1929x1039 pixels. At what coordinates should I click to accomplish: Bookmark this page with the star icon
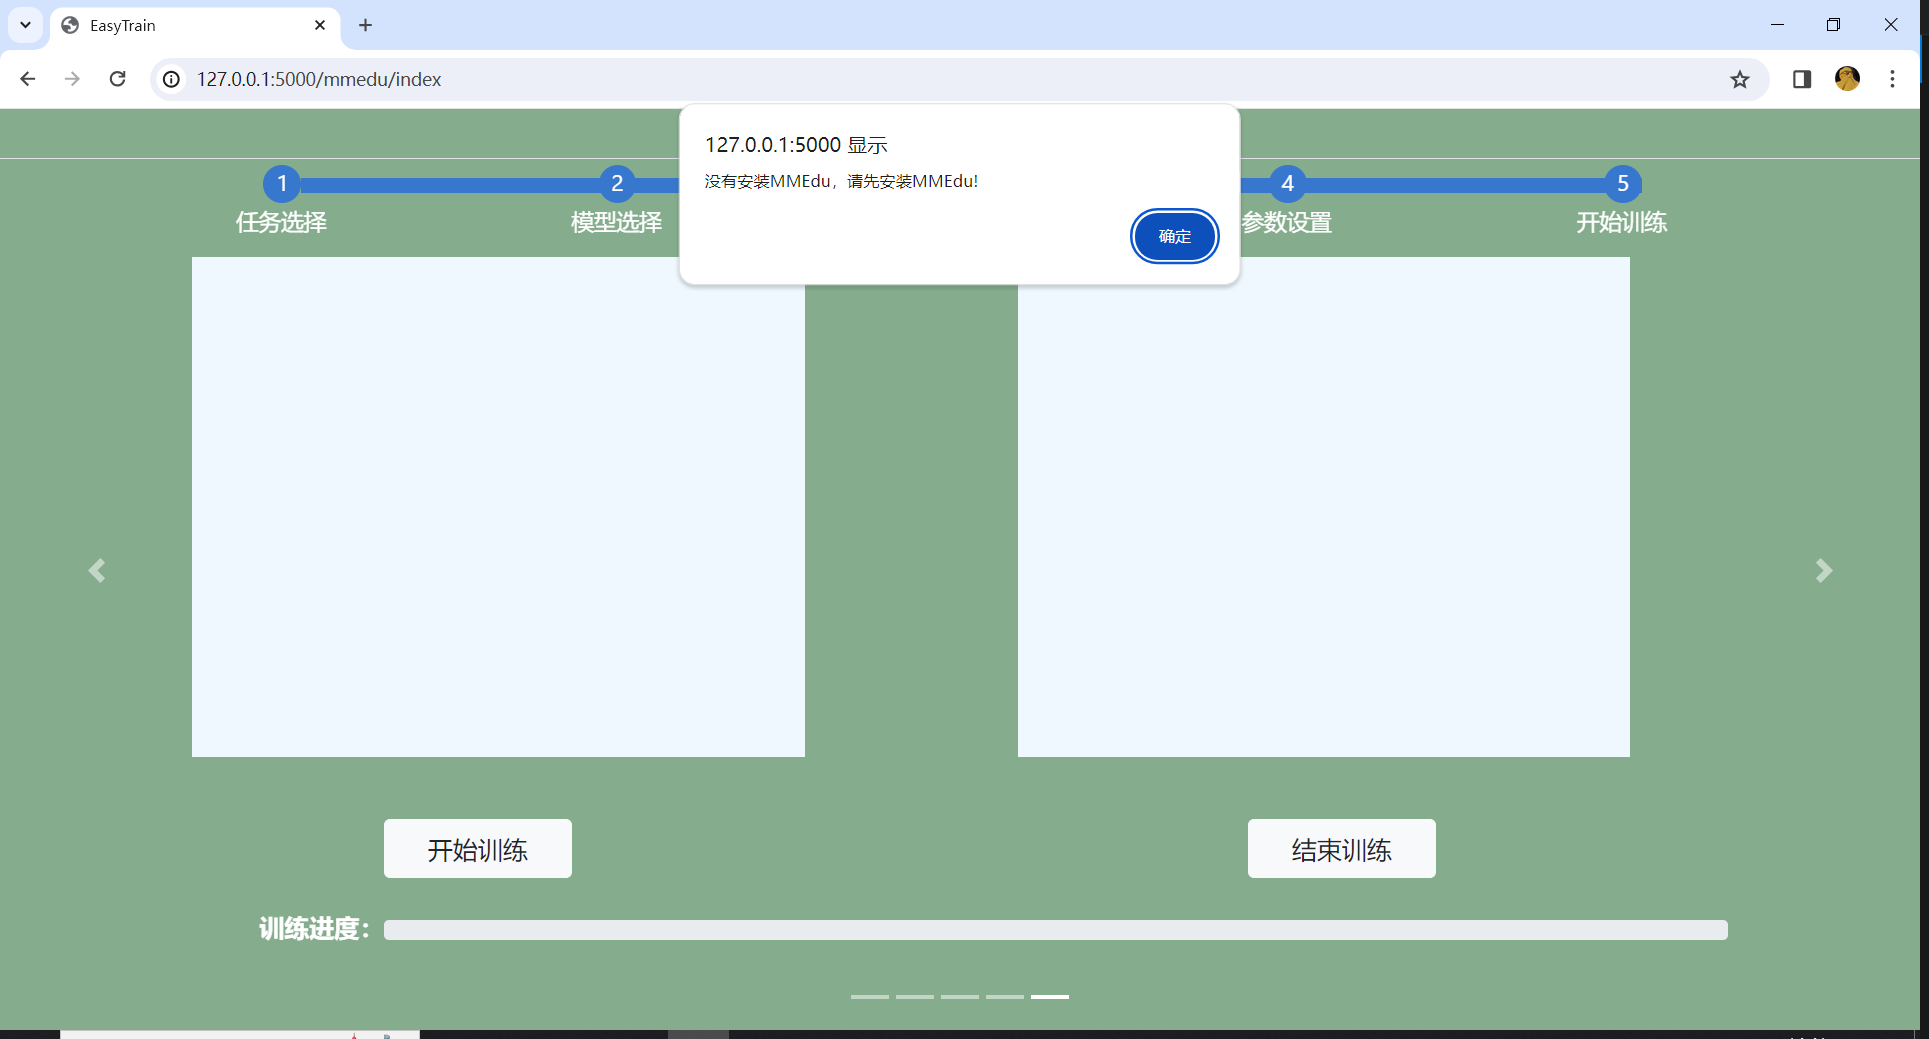1740,79
